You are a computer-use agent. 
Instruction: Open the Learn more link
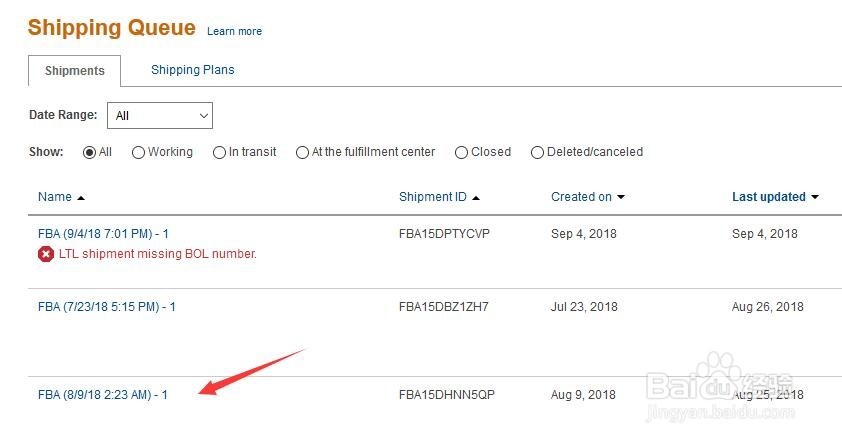235,31
